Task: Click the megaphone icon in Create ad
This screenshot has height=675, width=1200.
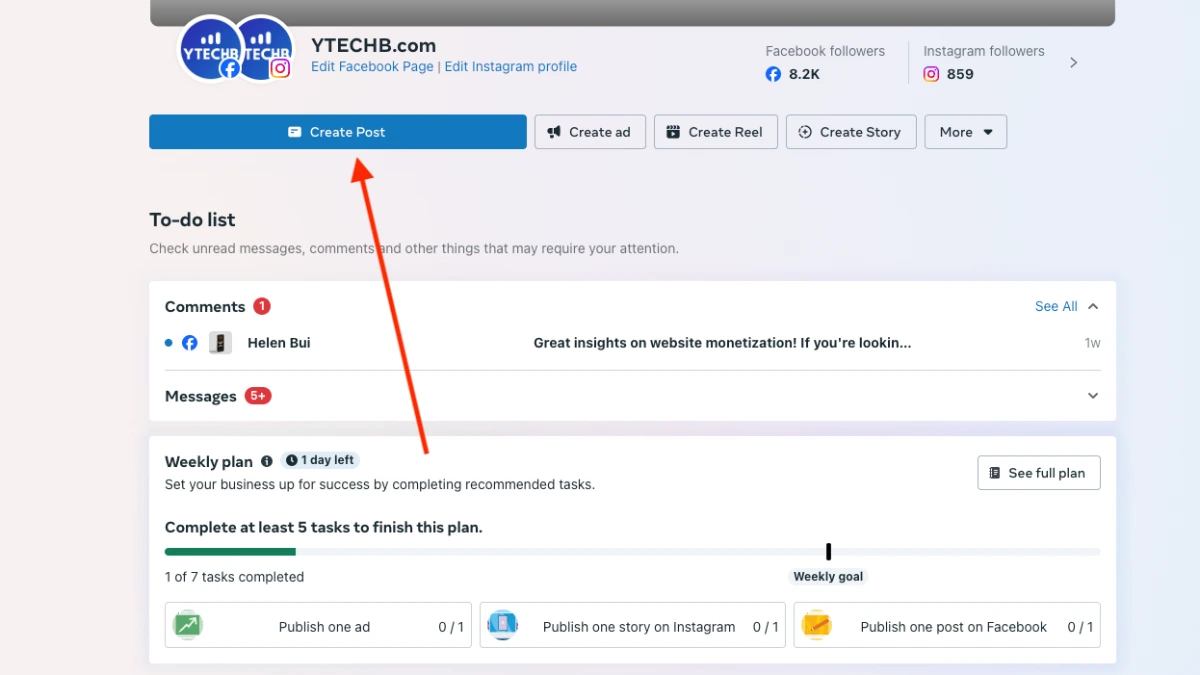Action: tap(554, 132)
